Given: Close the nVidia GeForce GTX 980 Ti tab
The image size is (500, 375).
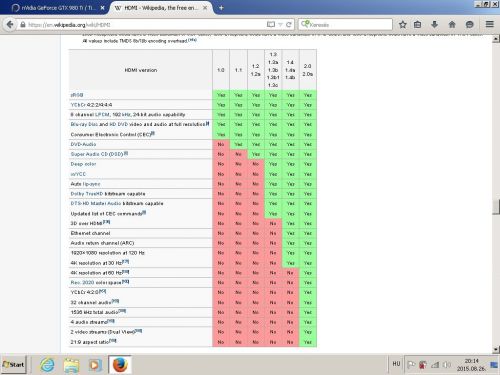Looking at the screenshot, I should [x=102, y=8].
